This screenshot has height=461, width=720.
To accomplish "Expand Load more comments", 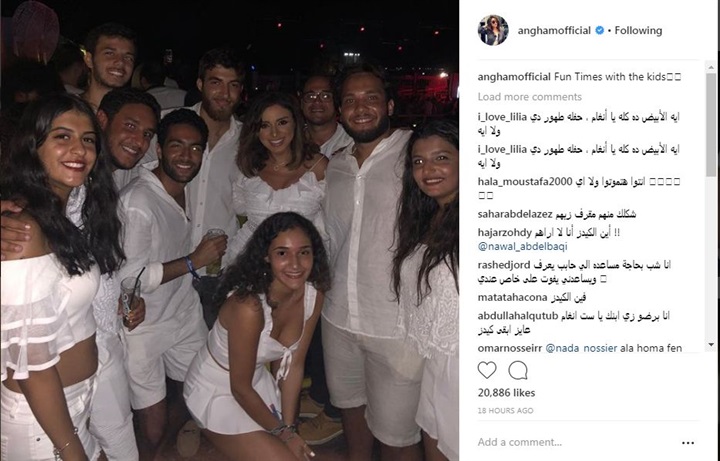I will 529,97.
